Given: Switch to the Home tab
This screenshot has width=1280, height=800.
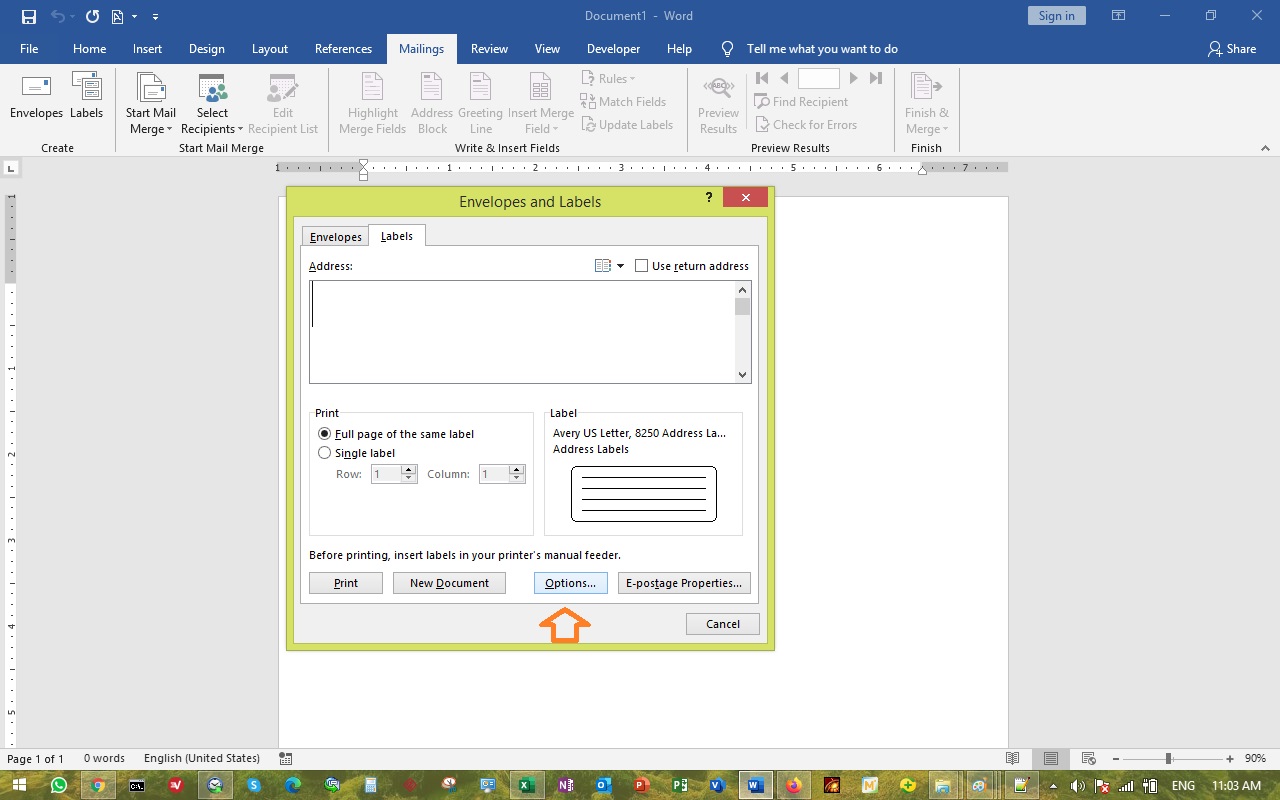Looking at the screenshot, I should pyautogui.click(x=89, y=48).
